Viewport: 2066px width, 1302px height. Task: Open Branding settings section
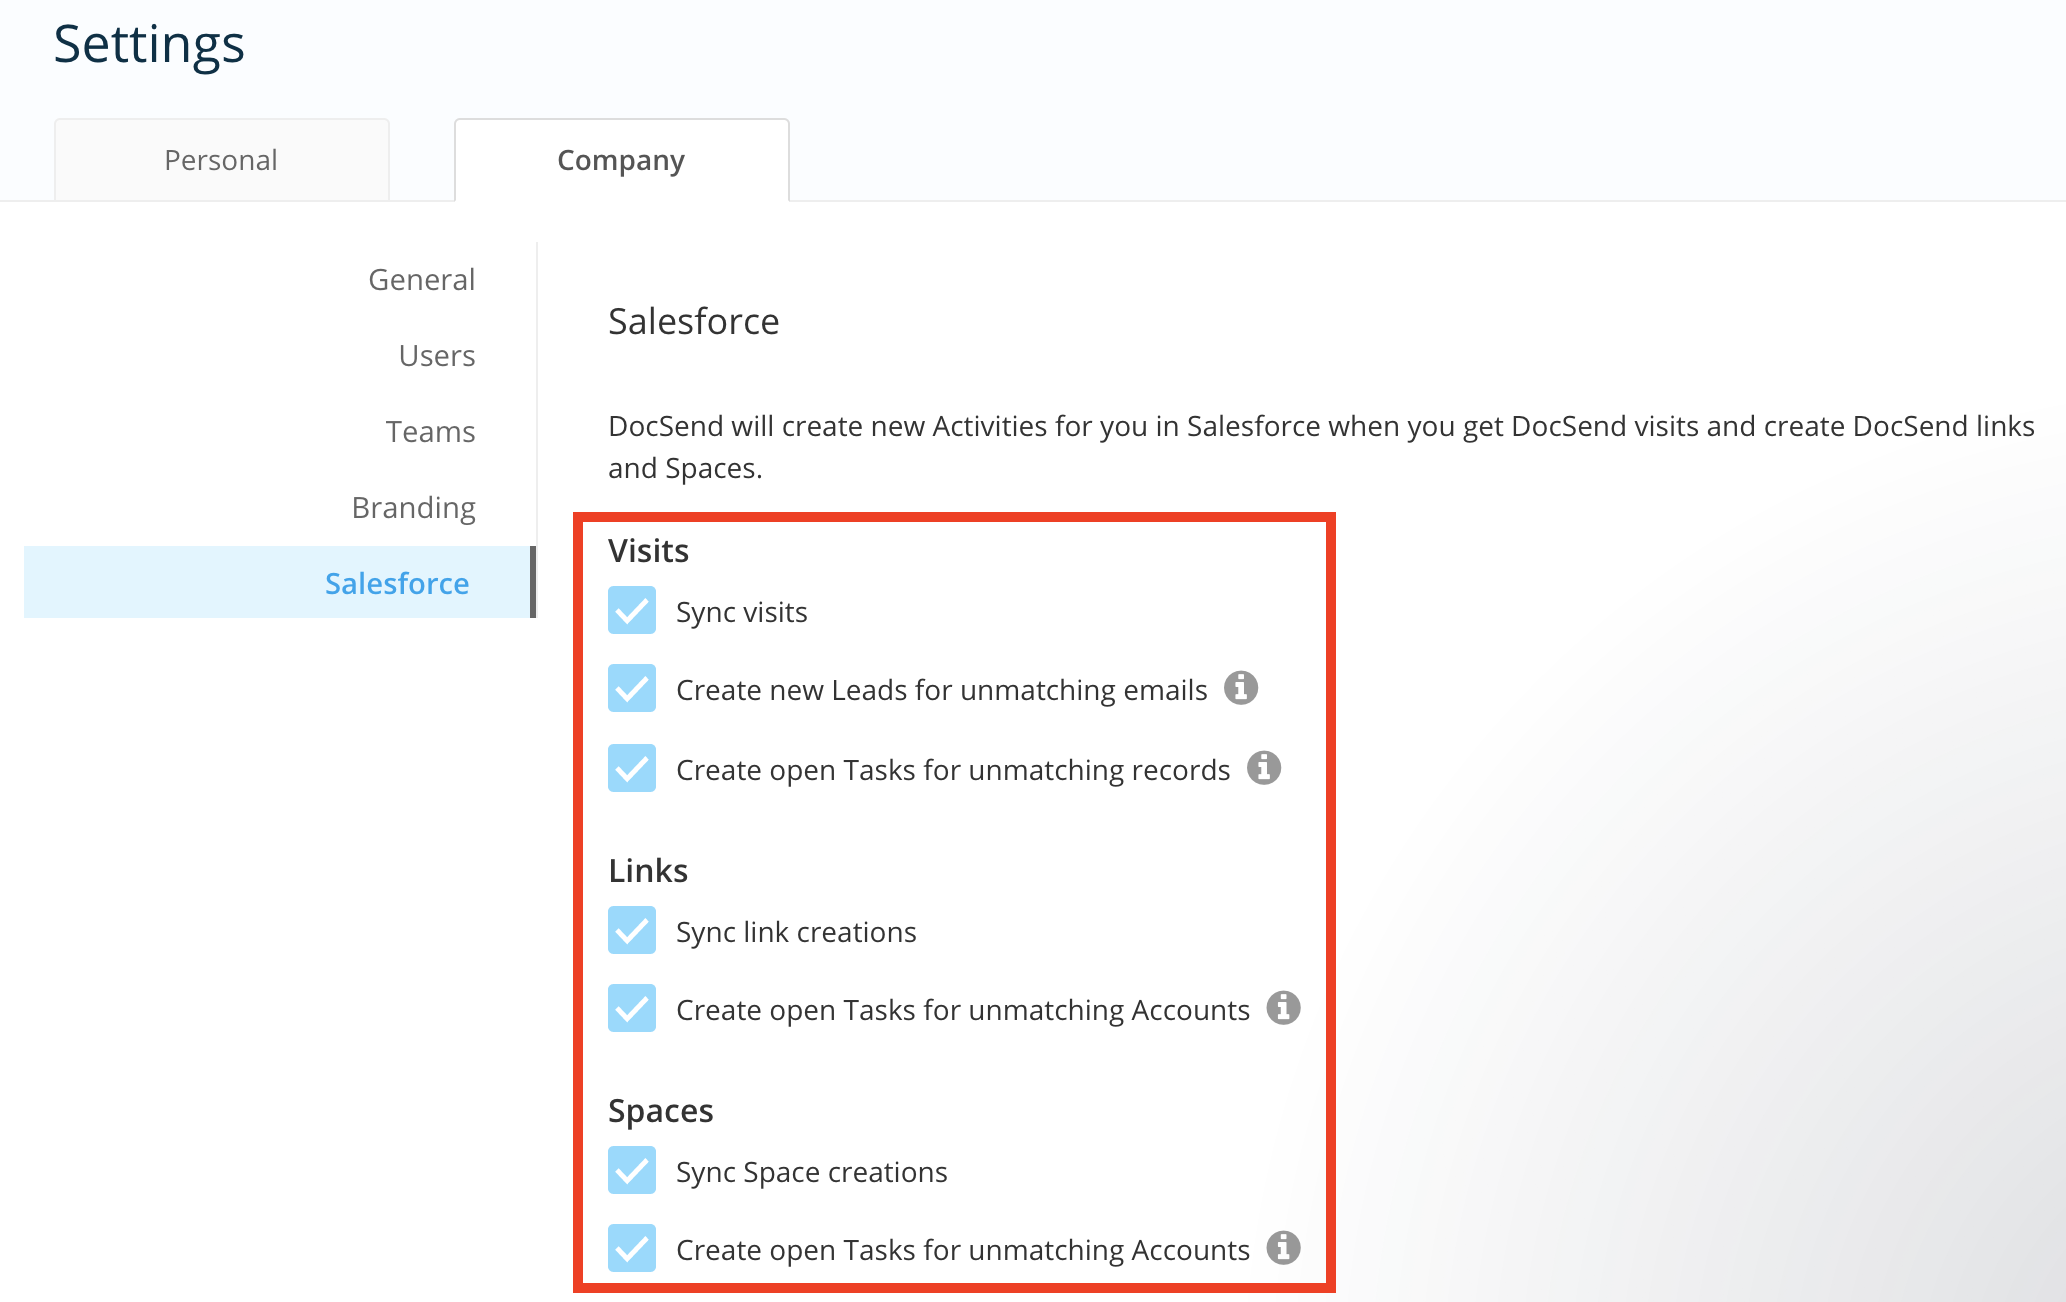click(x=414, y=508)
